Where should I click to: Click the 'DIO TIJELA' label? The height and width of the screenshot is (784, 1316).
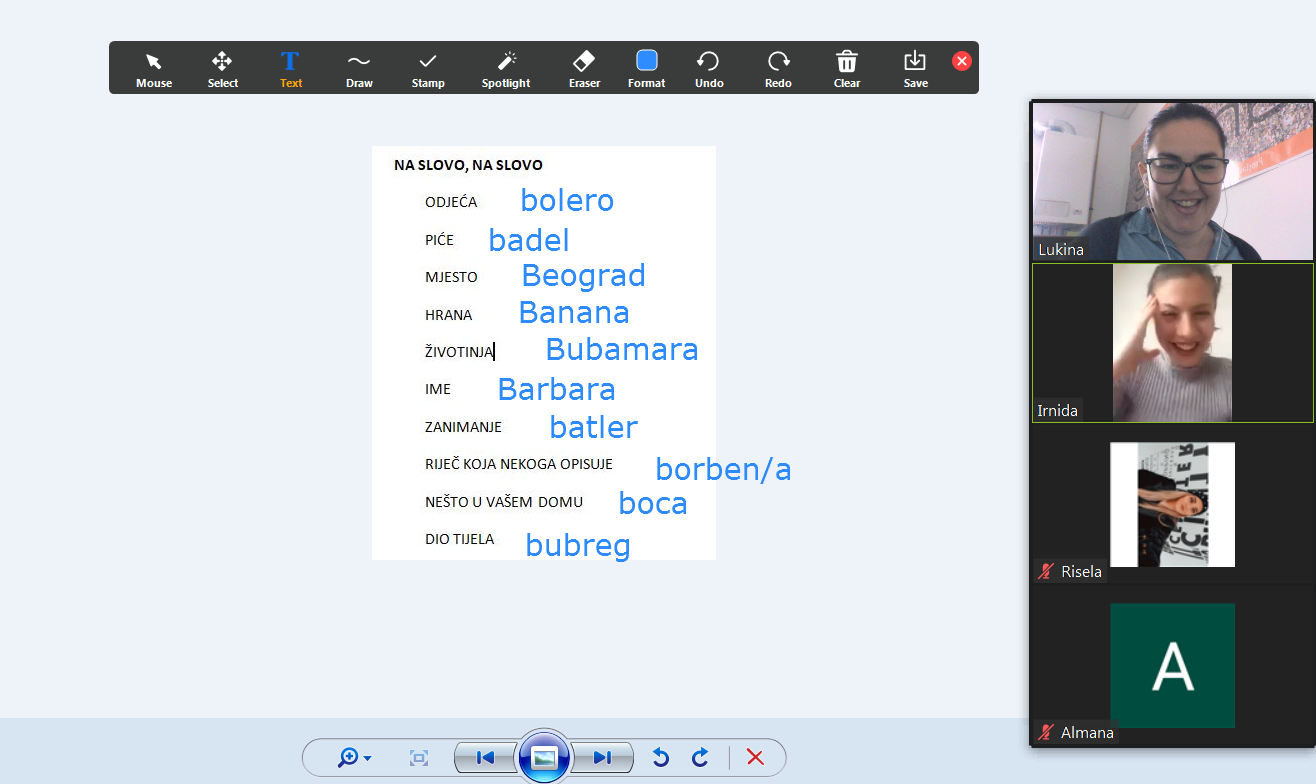pos(459,539)
